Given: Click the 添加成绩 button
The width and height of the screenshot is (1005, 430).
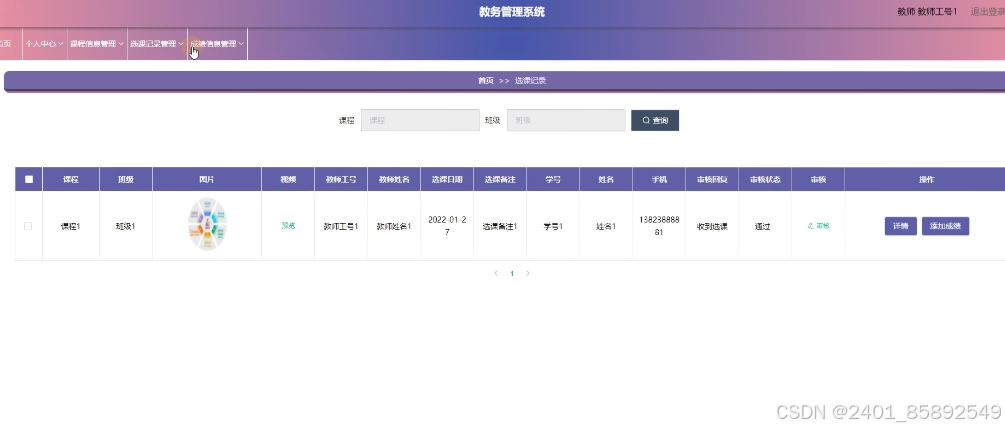Looking at the screenshot, I should point(945,226).
